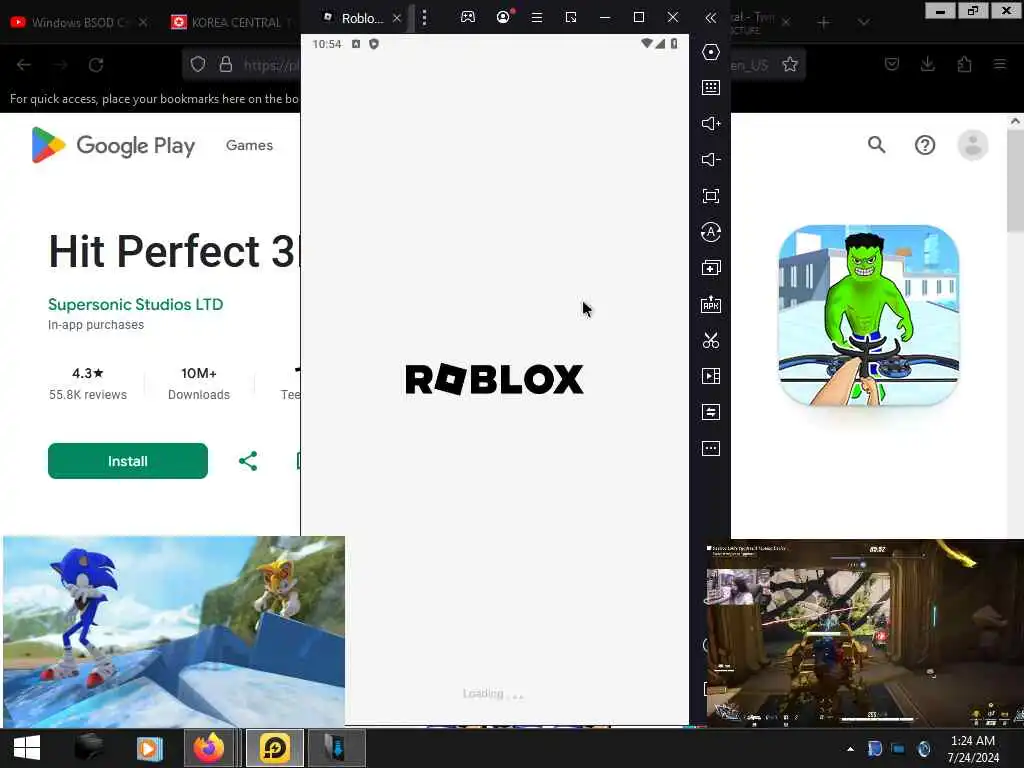Open Firefox extensions icon
The image size is (1024, 768).
[x=964, y=64]
